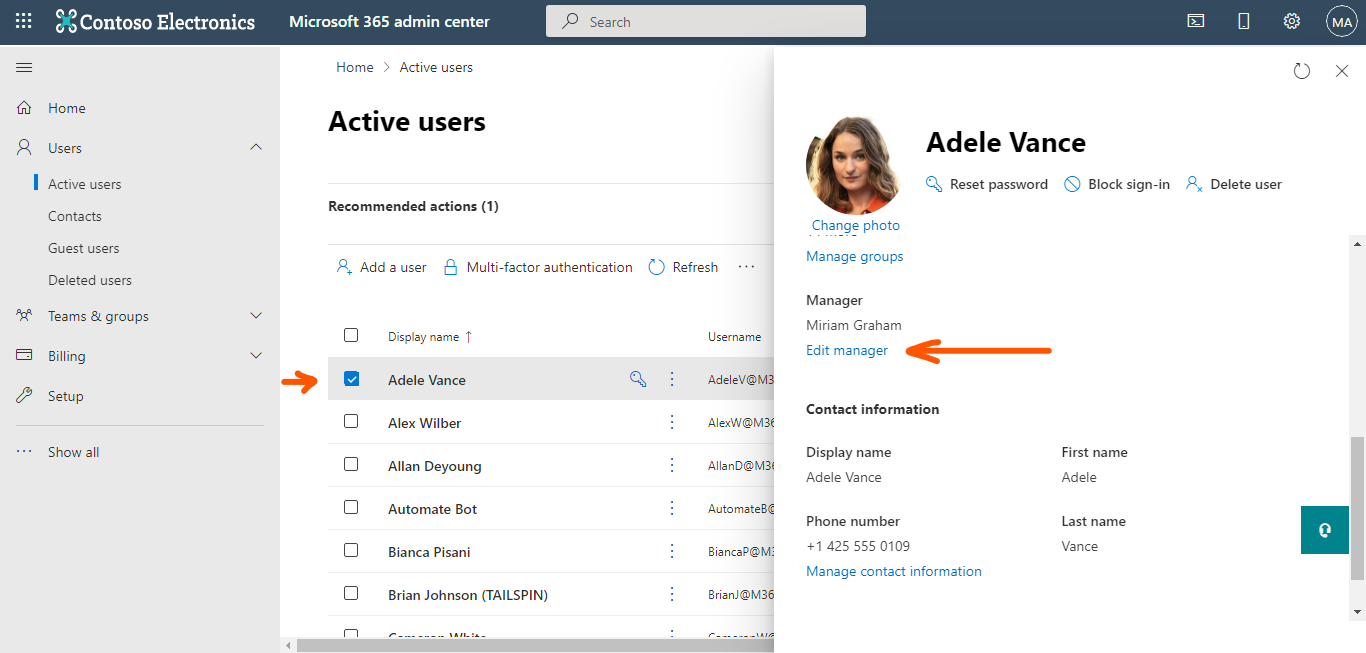The image size is (1366, 653).
Task: Switch to the Contacts page
Action: click(77, 215)
